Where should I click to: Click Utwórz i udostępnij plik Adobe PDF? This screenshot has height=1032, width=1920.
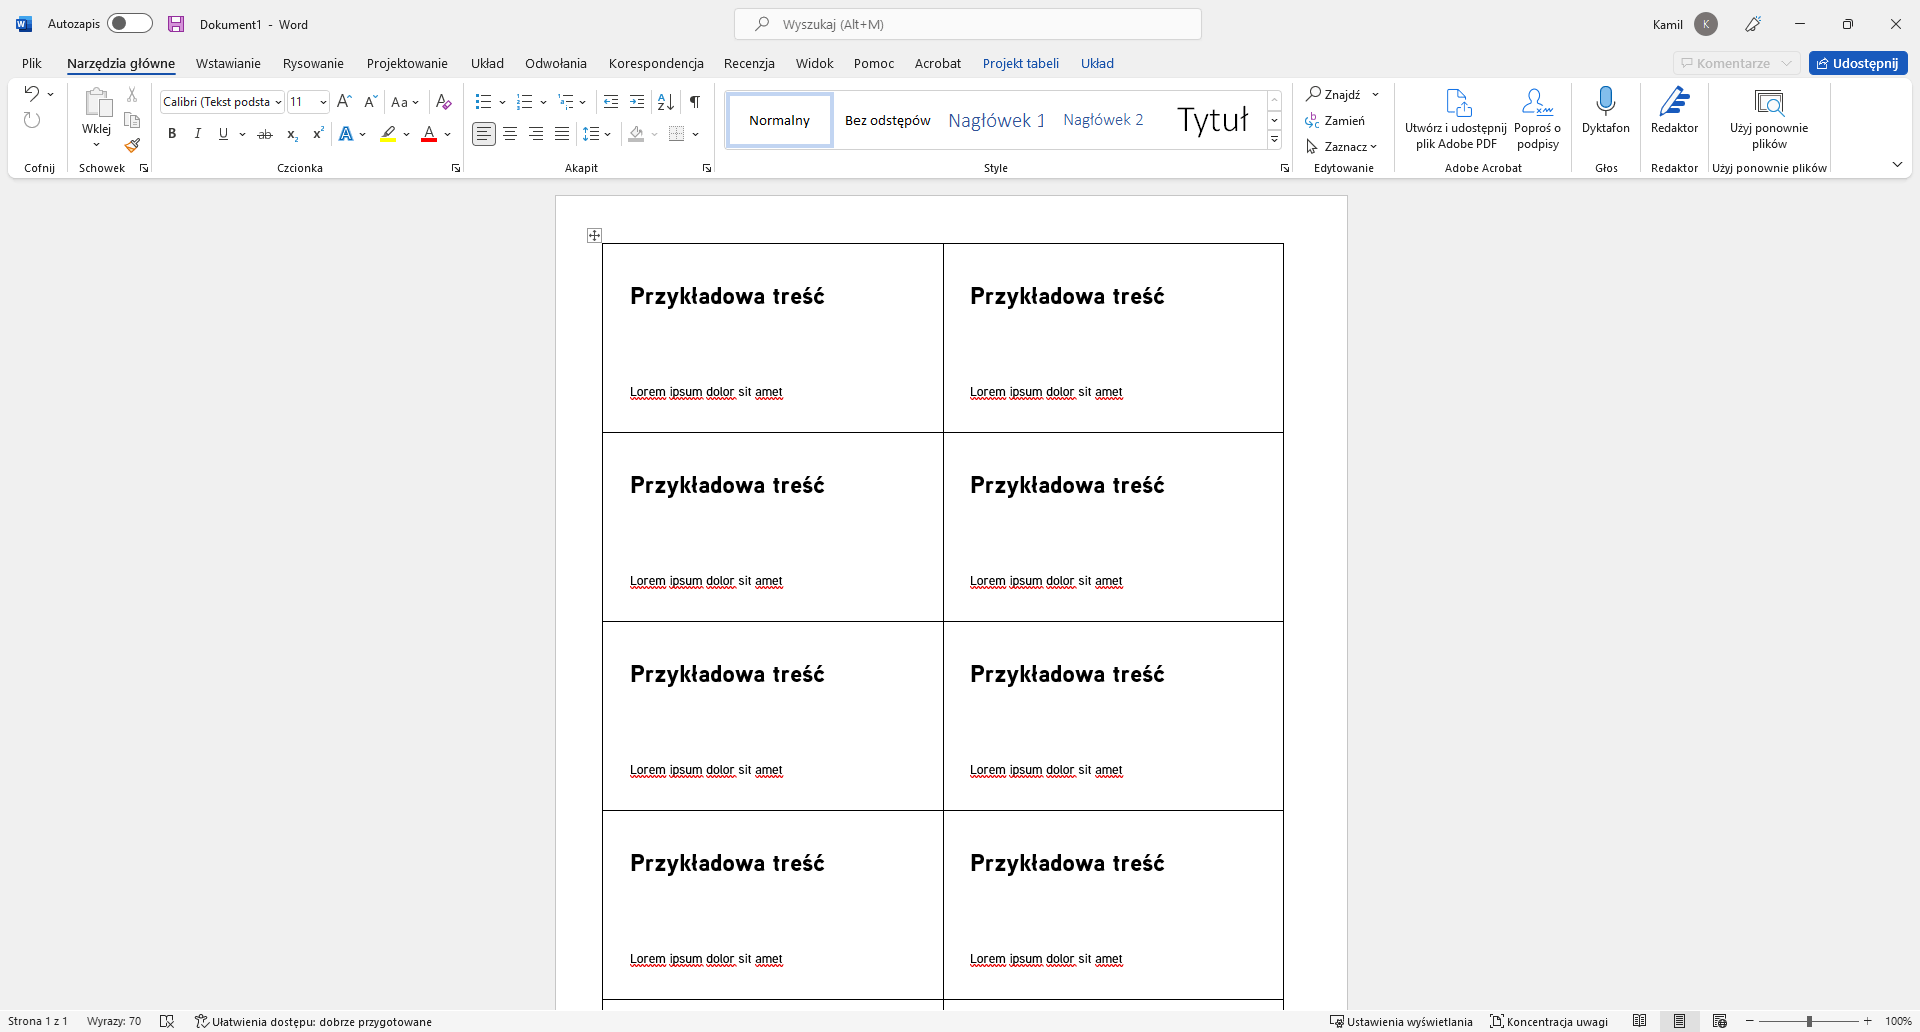[x=1456, y=118]
